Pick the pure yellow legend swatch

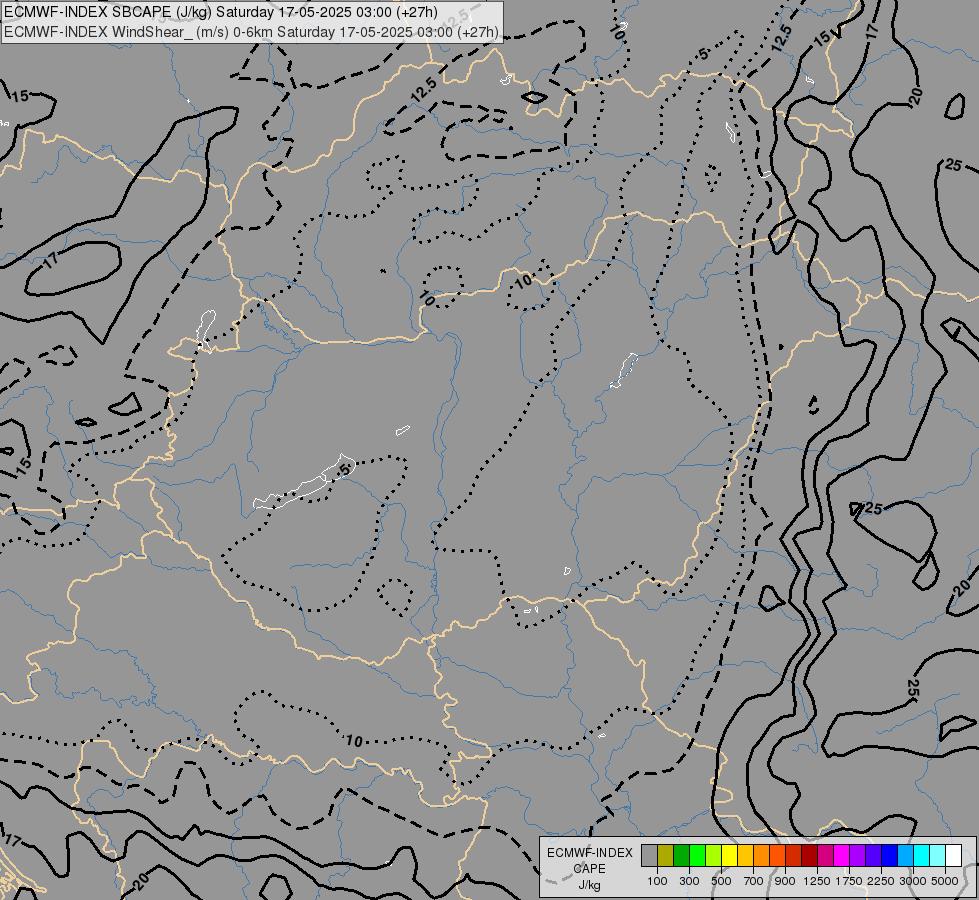729,856
